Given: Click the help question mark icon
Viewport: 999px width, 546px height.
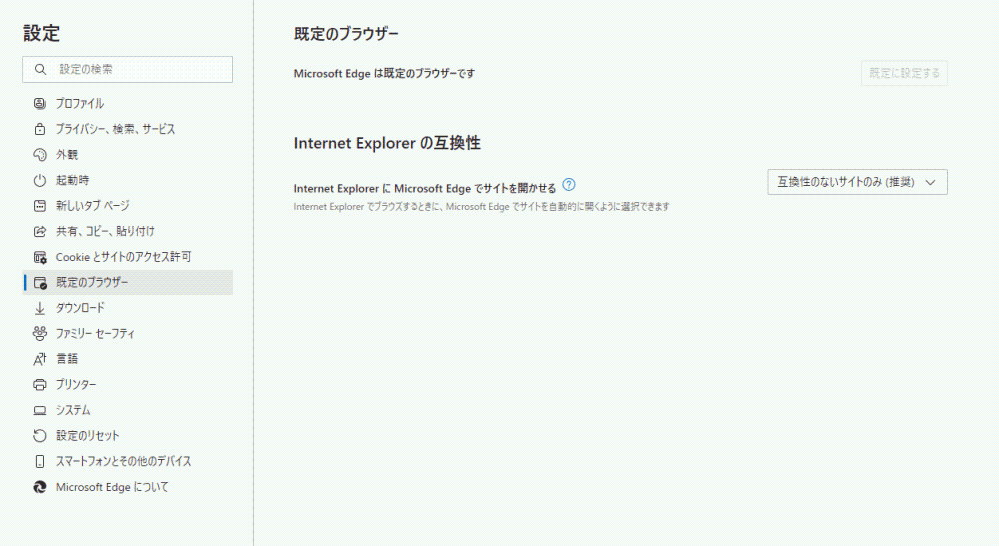Looking at the screenshot, I should pos(569,184).
